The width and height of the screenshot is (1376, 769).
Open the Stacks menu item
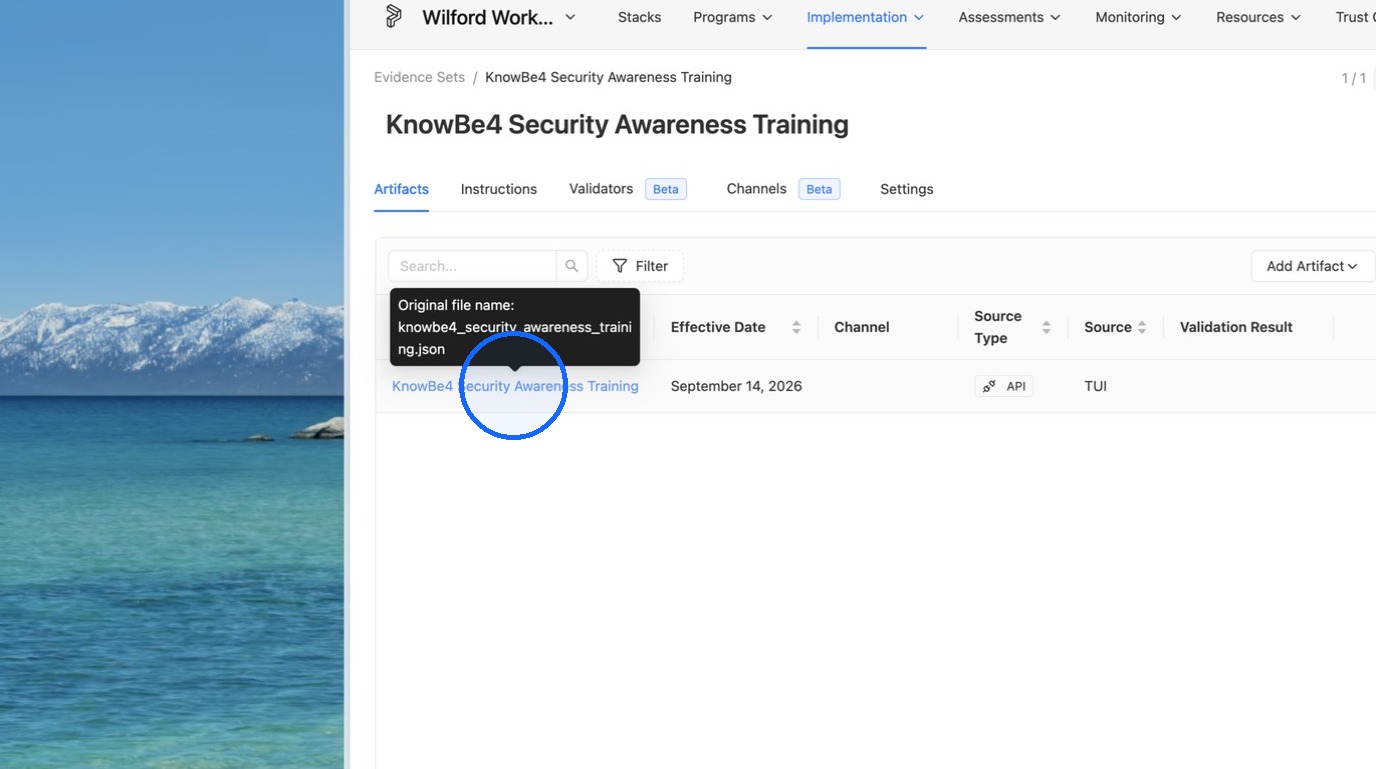point(639,17)
